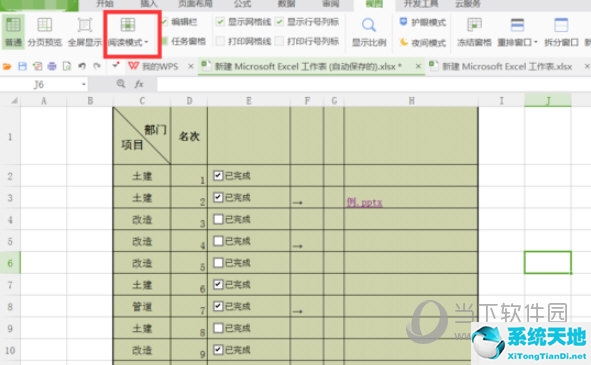Screen dimensions: 591x365
Task: Check 已完成 checkbox in row 6
Action: click(218, 263)
